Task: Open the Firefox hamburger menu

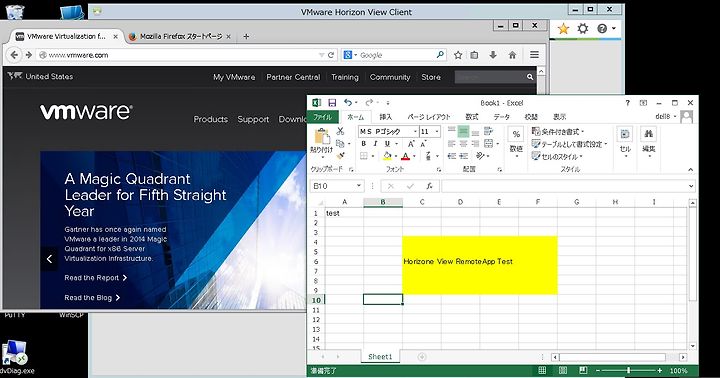Action: pos(534,55)
